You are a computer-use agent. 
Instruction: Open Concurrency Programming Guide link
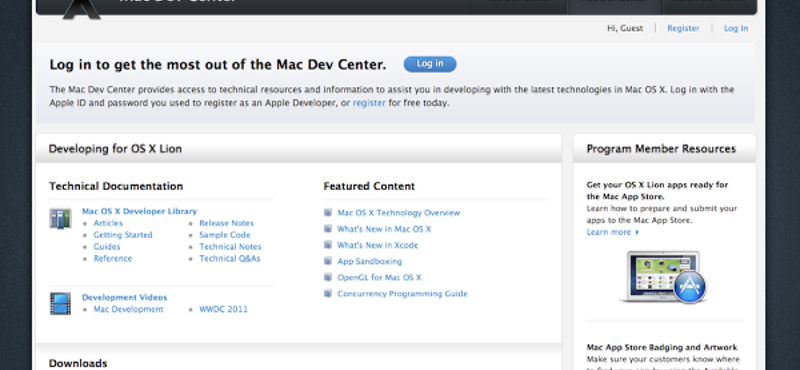click(x=403, y=294)
